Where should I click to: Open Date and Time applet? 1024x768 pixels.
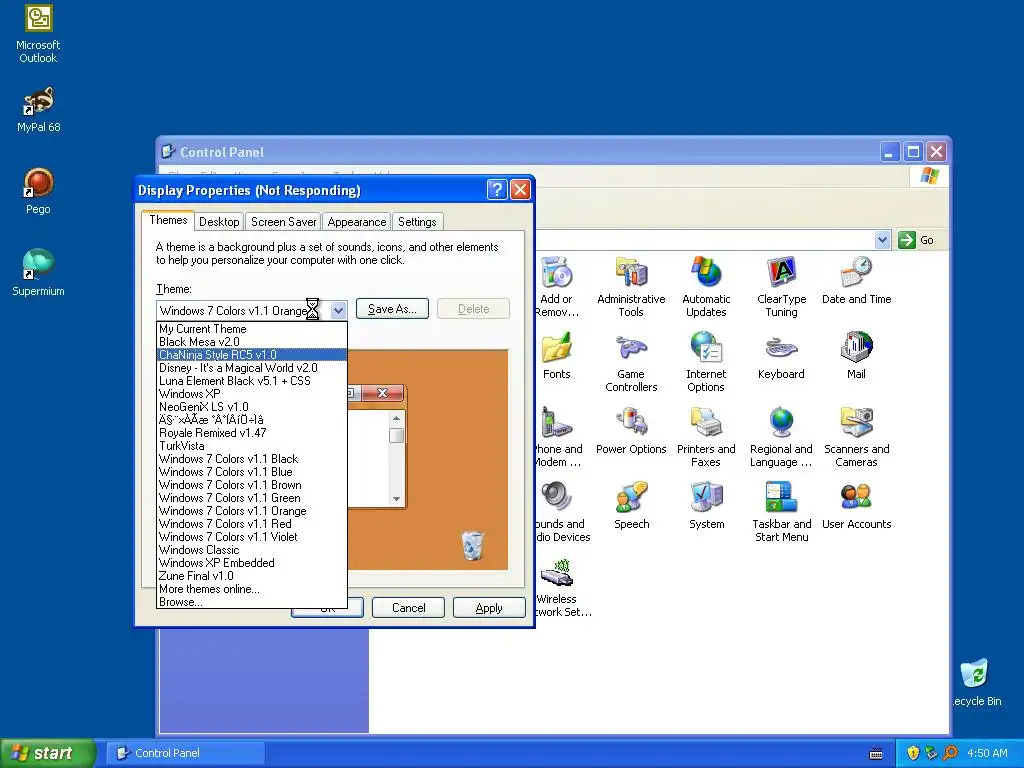[x=856, y=281]
